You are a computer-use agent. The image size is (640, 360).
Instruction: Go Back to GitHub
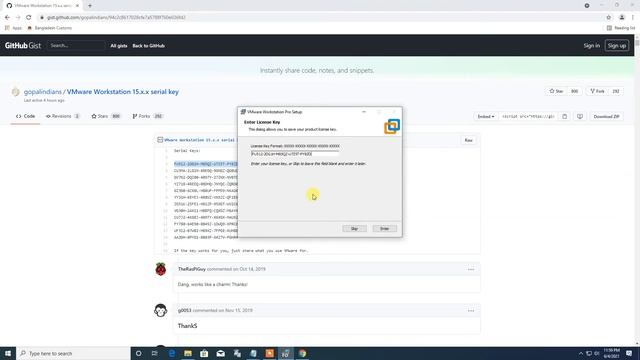click(149, 46)
